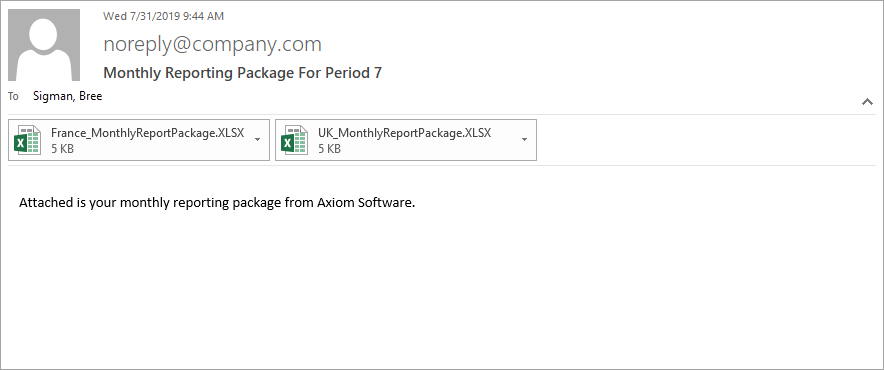Click the To field label
Viewport: 884px width, 370px height.
point(13,96)
